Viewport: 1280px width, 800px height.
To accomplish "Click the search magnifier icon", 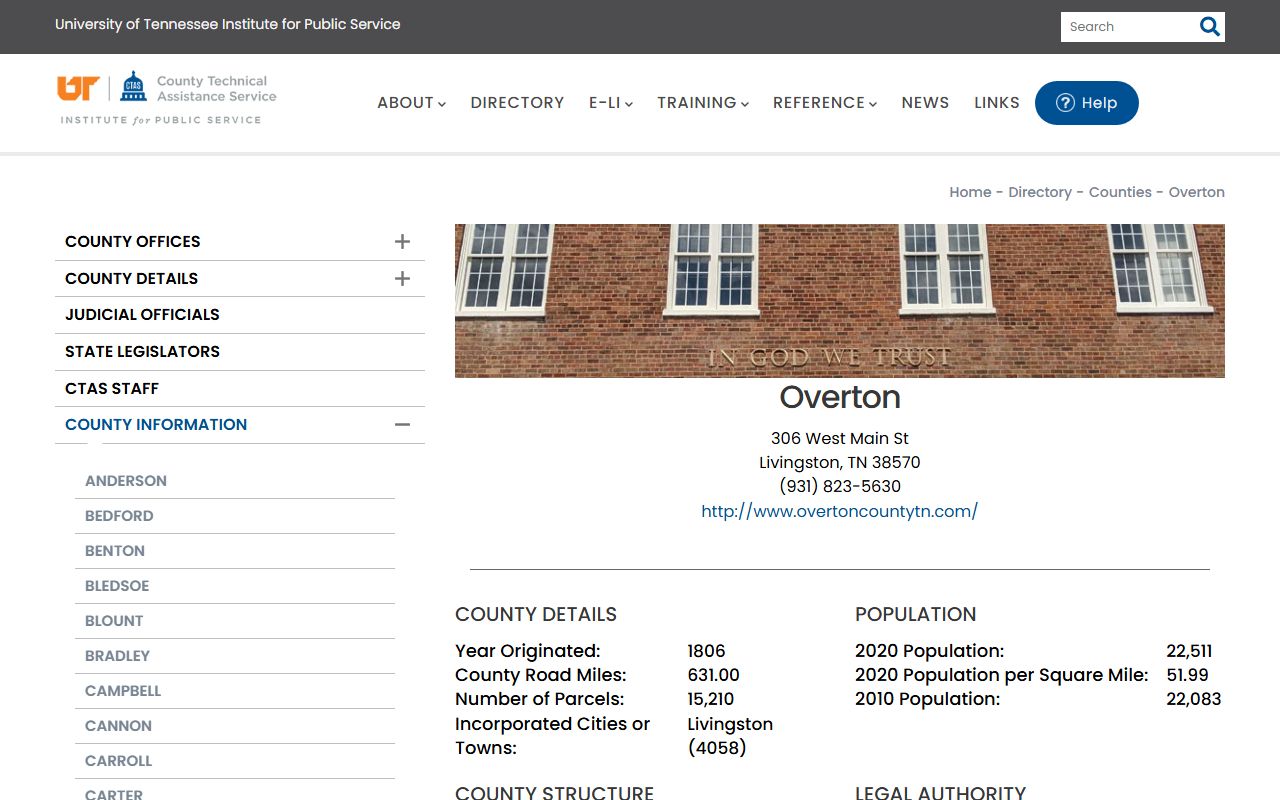I will pyautogui.click(x=1210, y=27).
